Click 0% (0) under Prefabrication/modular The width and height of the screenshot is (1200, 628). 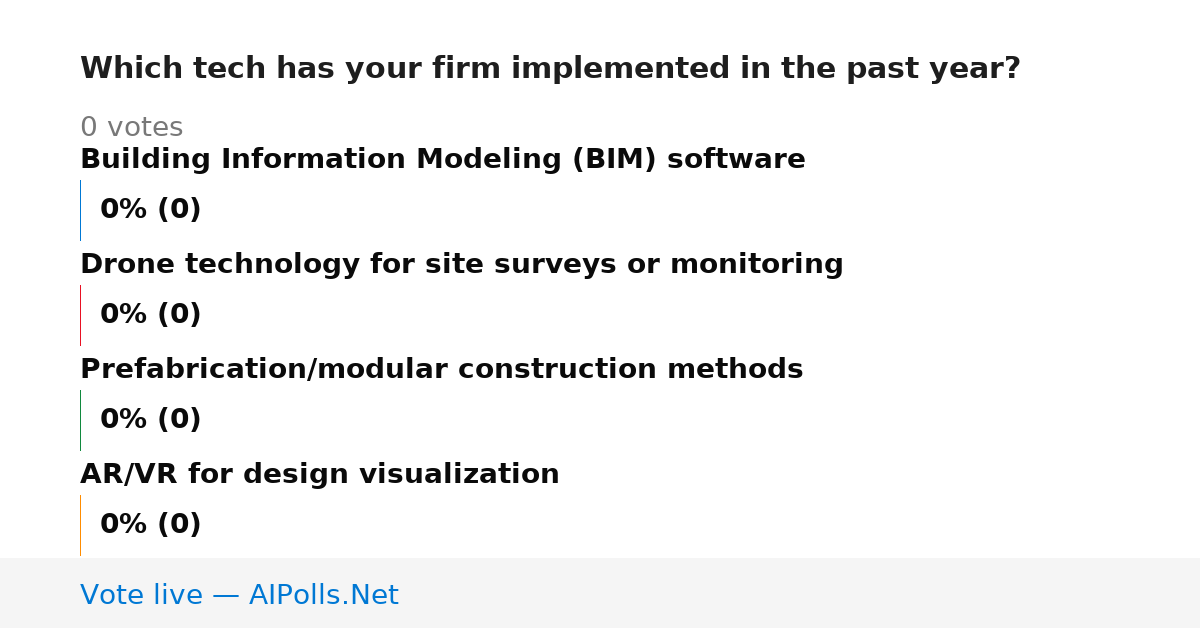pos(151,420)
